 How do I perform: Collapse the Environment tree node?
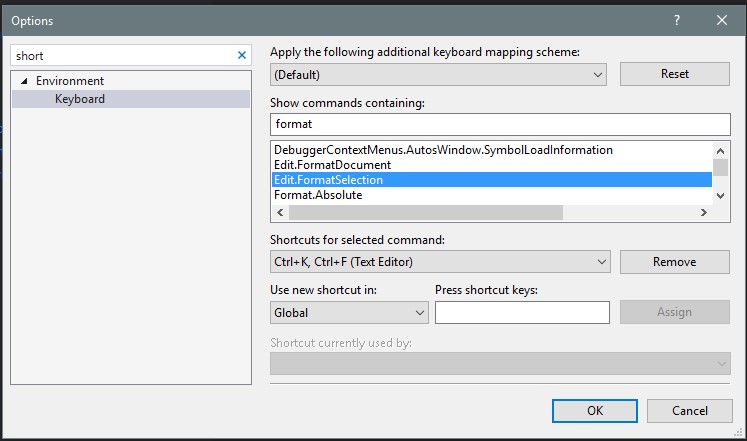[23, 81]
